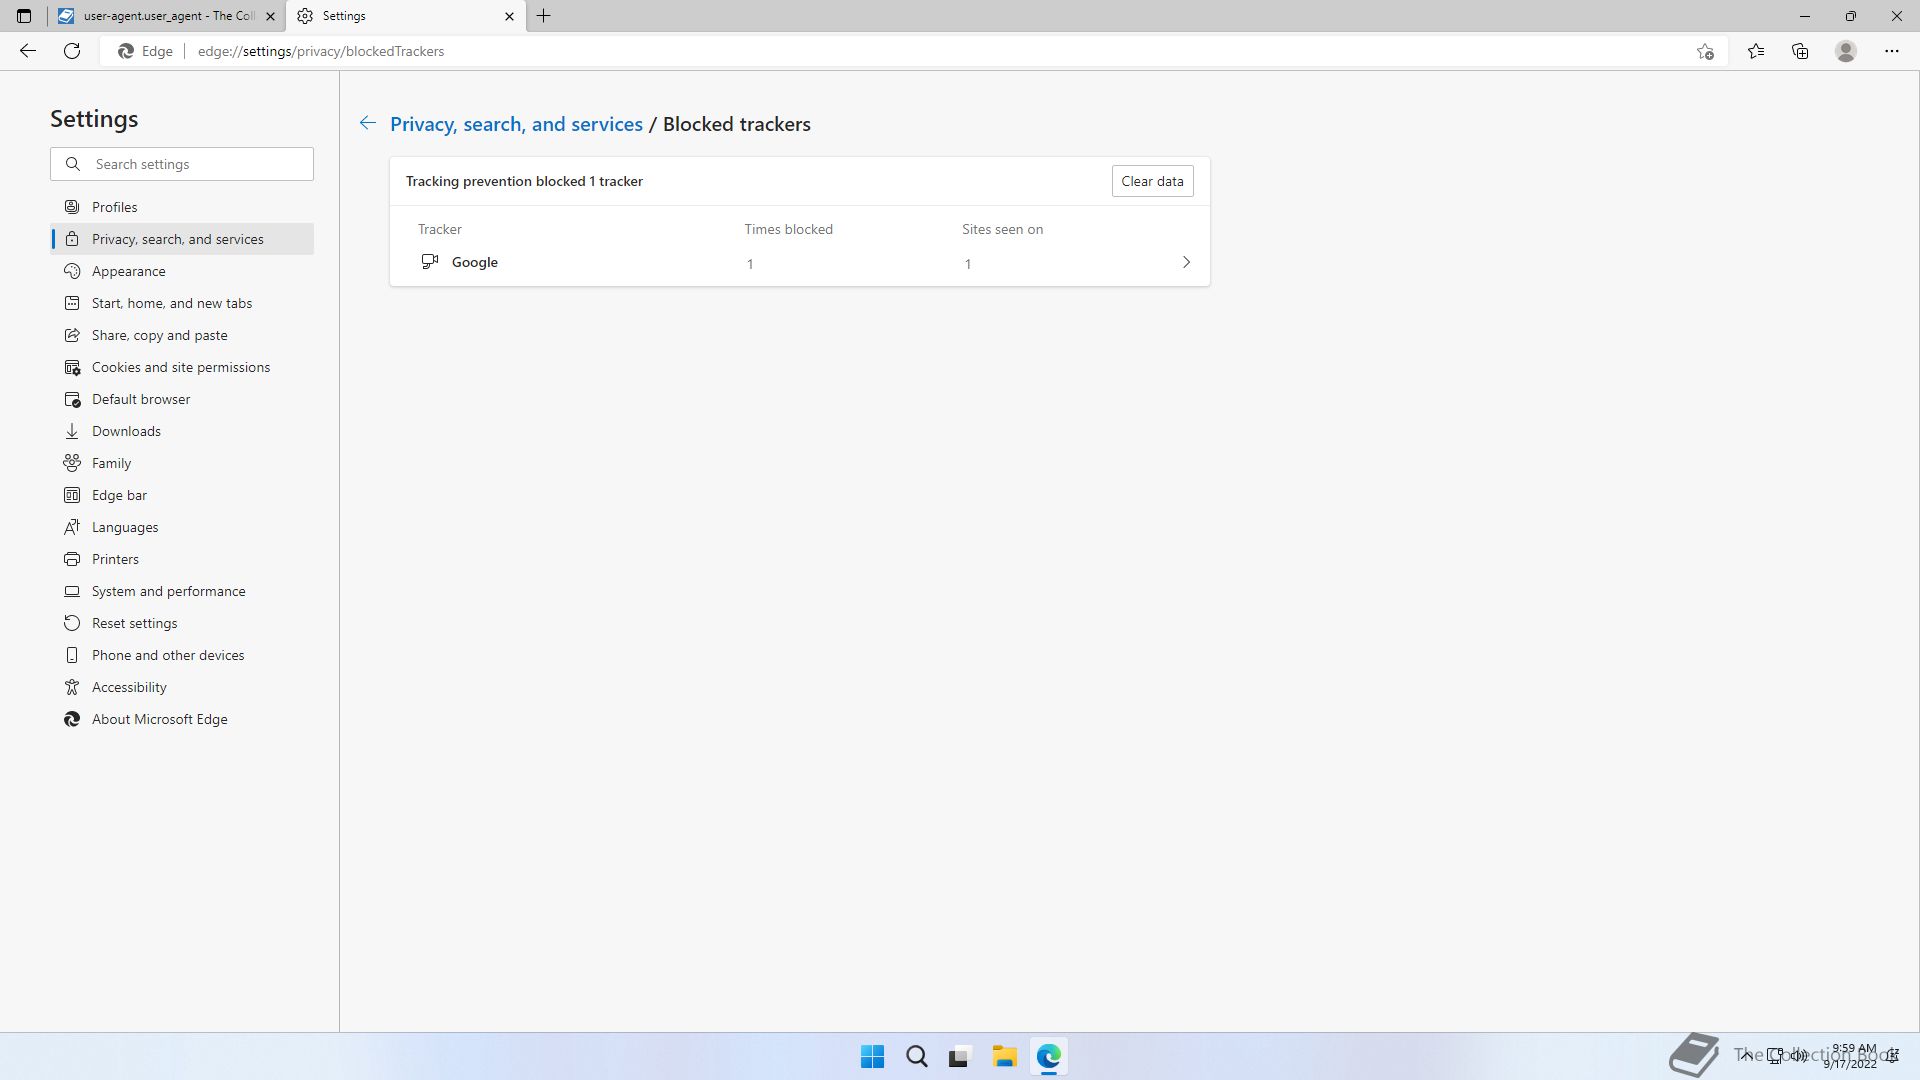Open System and performance settings
Image resolution: width=1920 pixels, height=1080 pixels.
pyautogui.click(x=182, y=591)
